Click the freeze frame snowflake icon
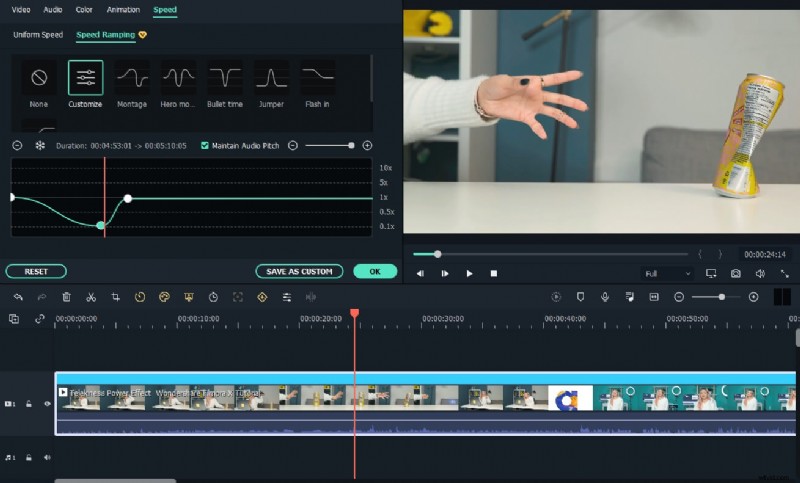800x483 pixels. tap(40, 146)
